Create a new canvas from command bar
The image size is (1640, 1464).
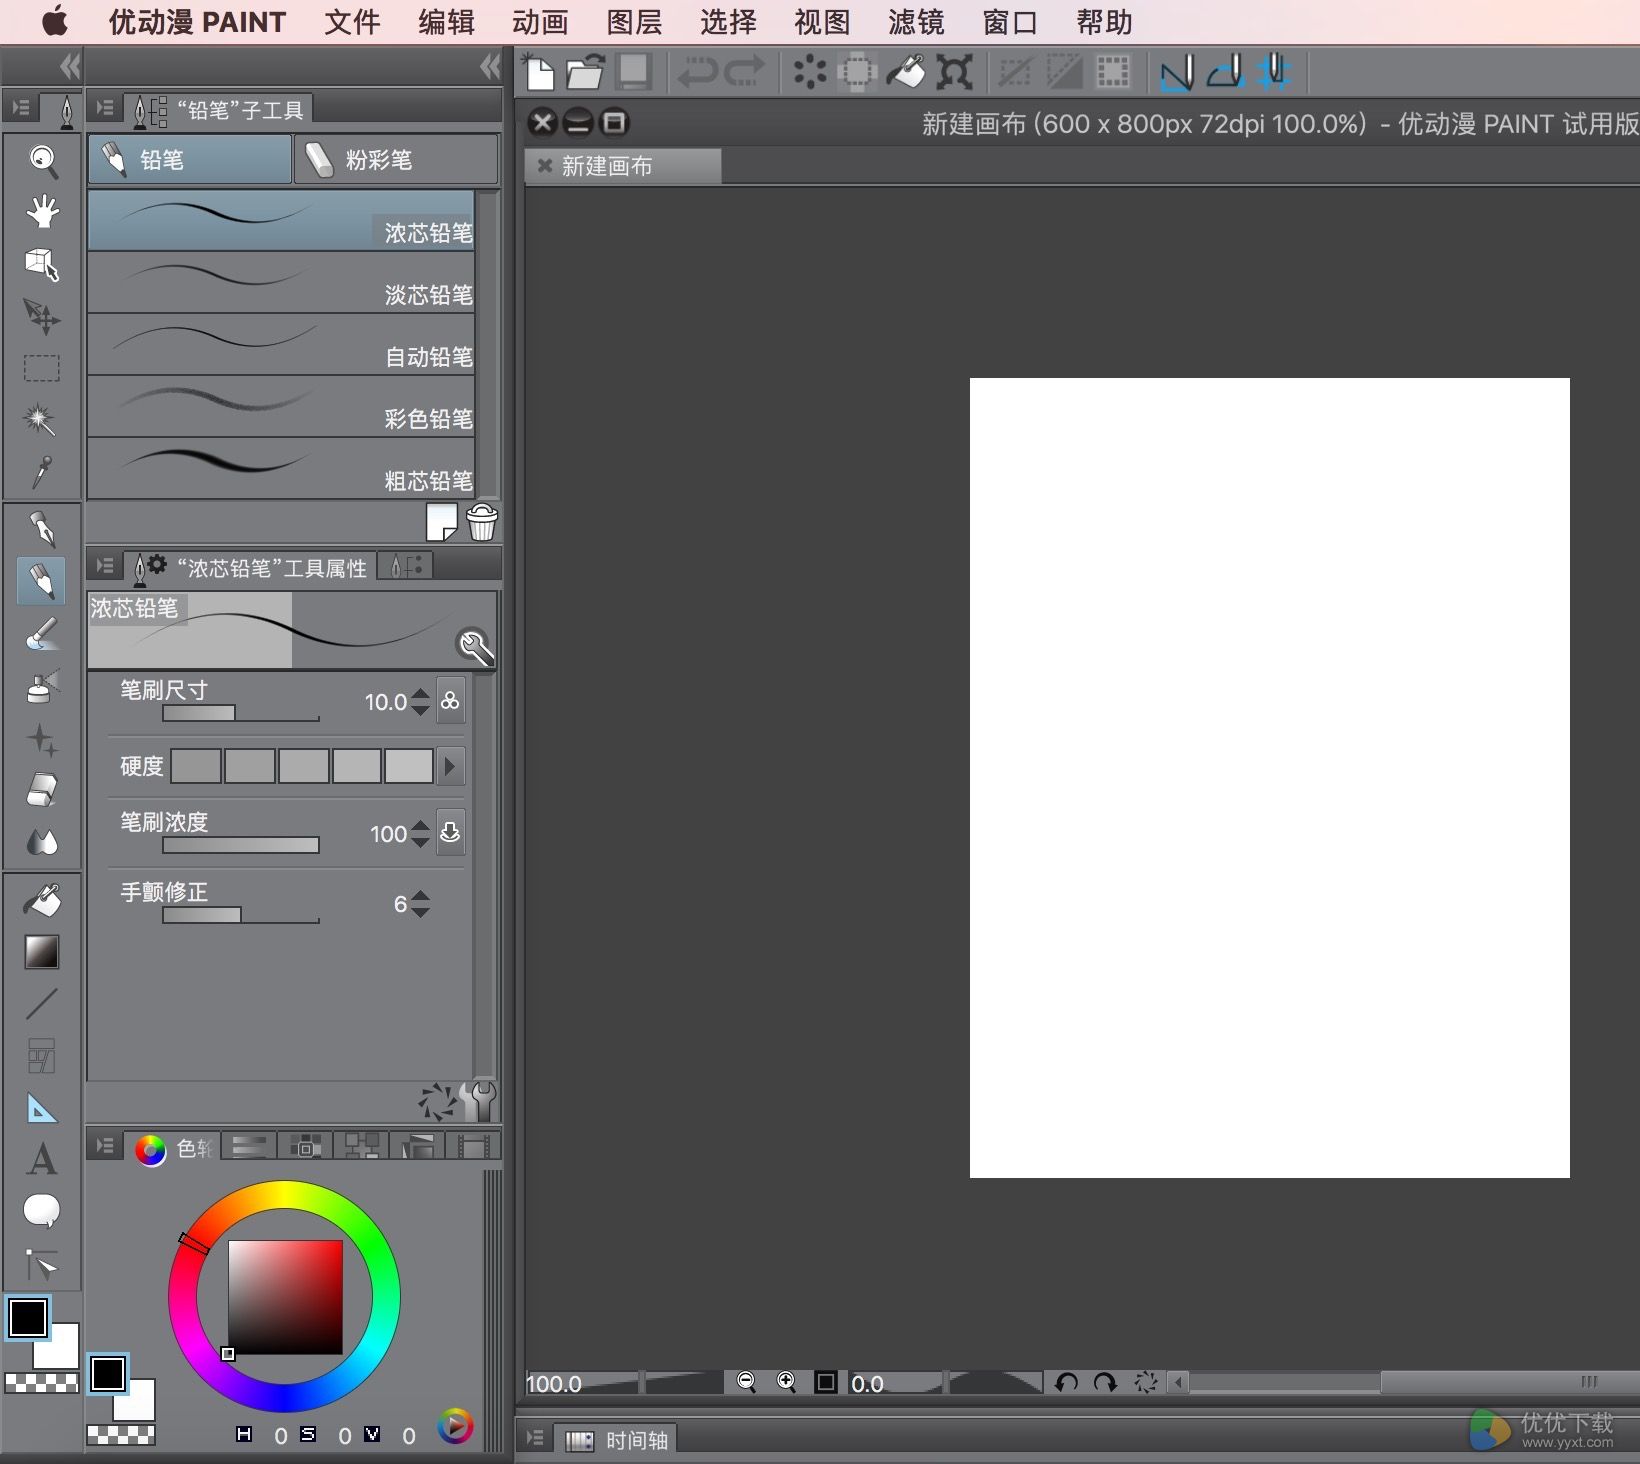coord(540,72)
